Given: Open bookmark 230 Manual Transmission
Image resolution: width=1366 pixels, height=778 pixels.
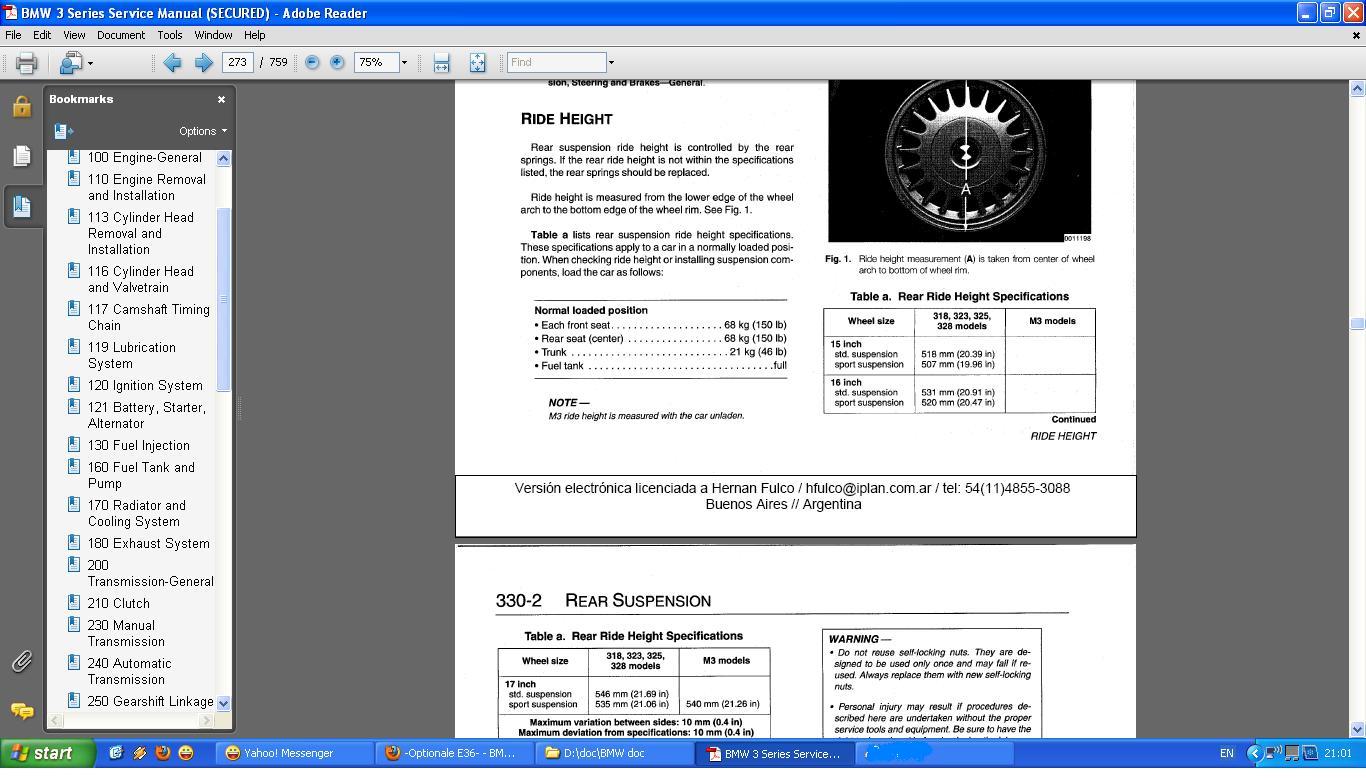Looking at the screenshot, I should coord(126,633).
